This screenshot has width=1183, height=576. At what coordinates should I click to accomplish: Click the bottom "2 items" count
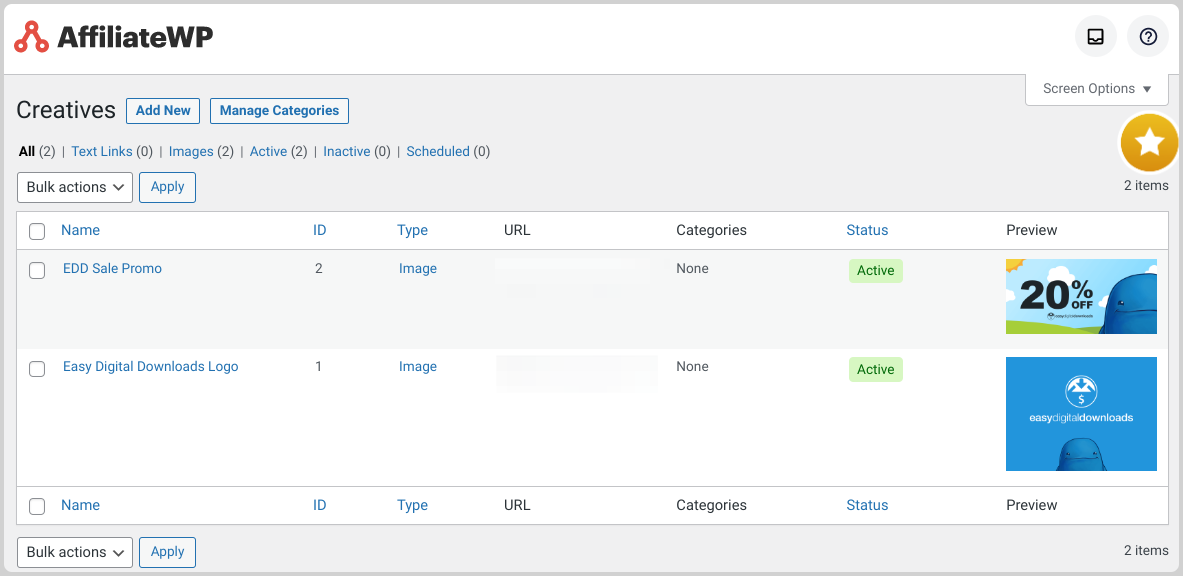point(1146,550)
